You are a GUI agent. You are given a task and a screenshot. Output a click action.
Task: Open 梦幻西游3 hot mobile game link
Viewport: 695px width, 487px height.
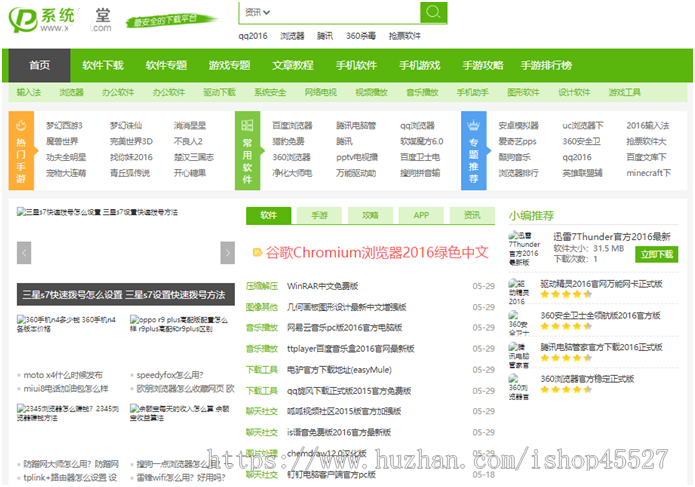point(64,125)
